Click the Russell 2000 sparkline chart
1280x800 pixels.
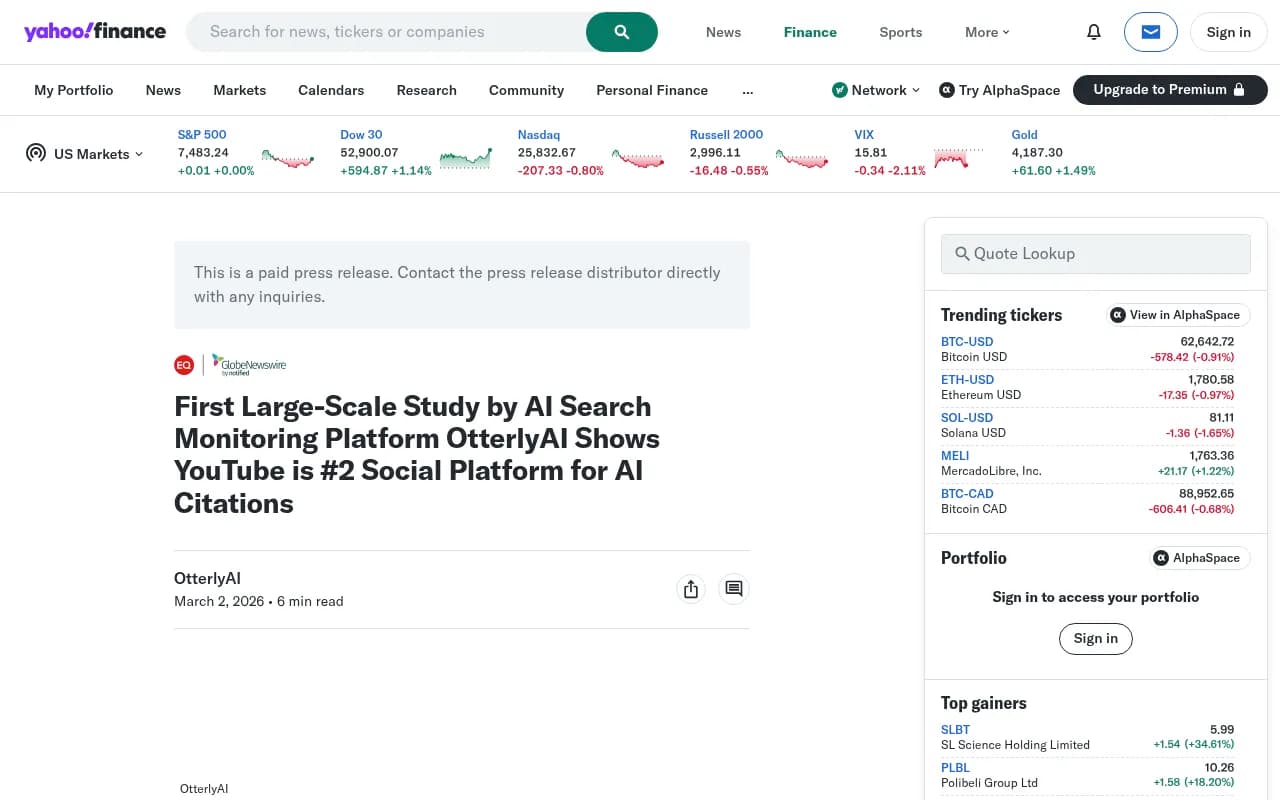click(x=802, y=158)
